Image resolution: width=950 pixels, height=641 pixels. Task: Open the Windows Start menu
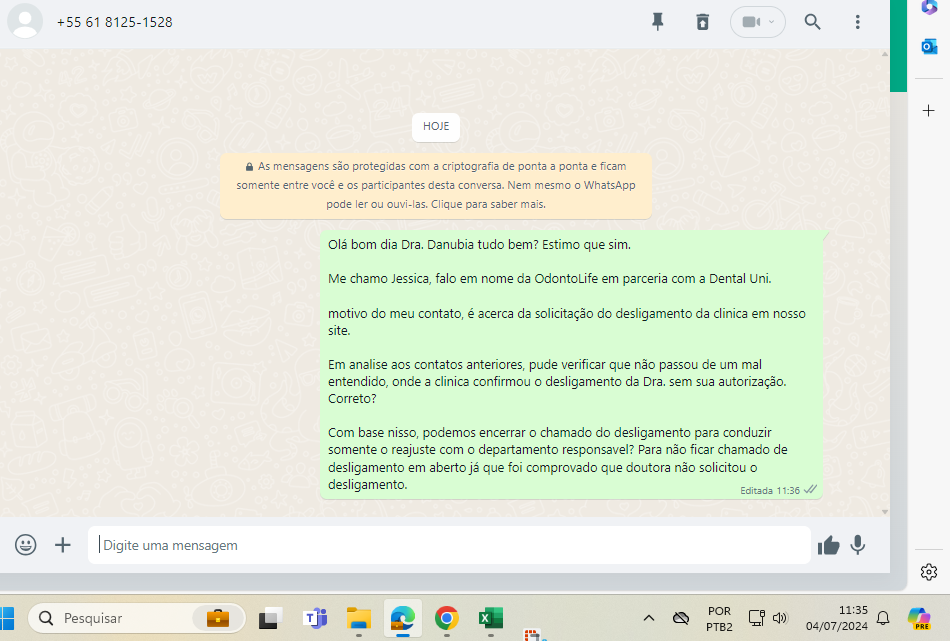pos(7,619)
